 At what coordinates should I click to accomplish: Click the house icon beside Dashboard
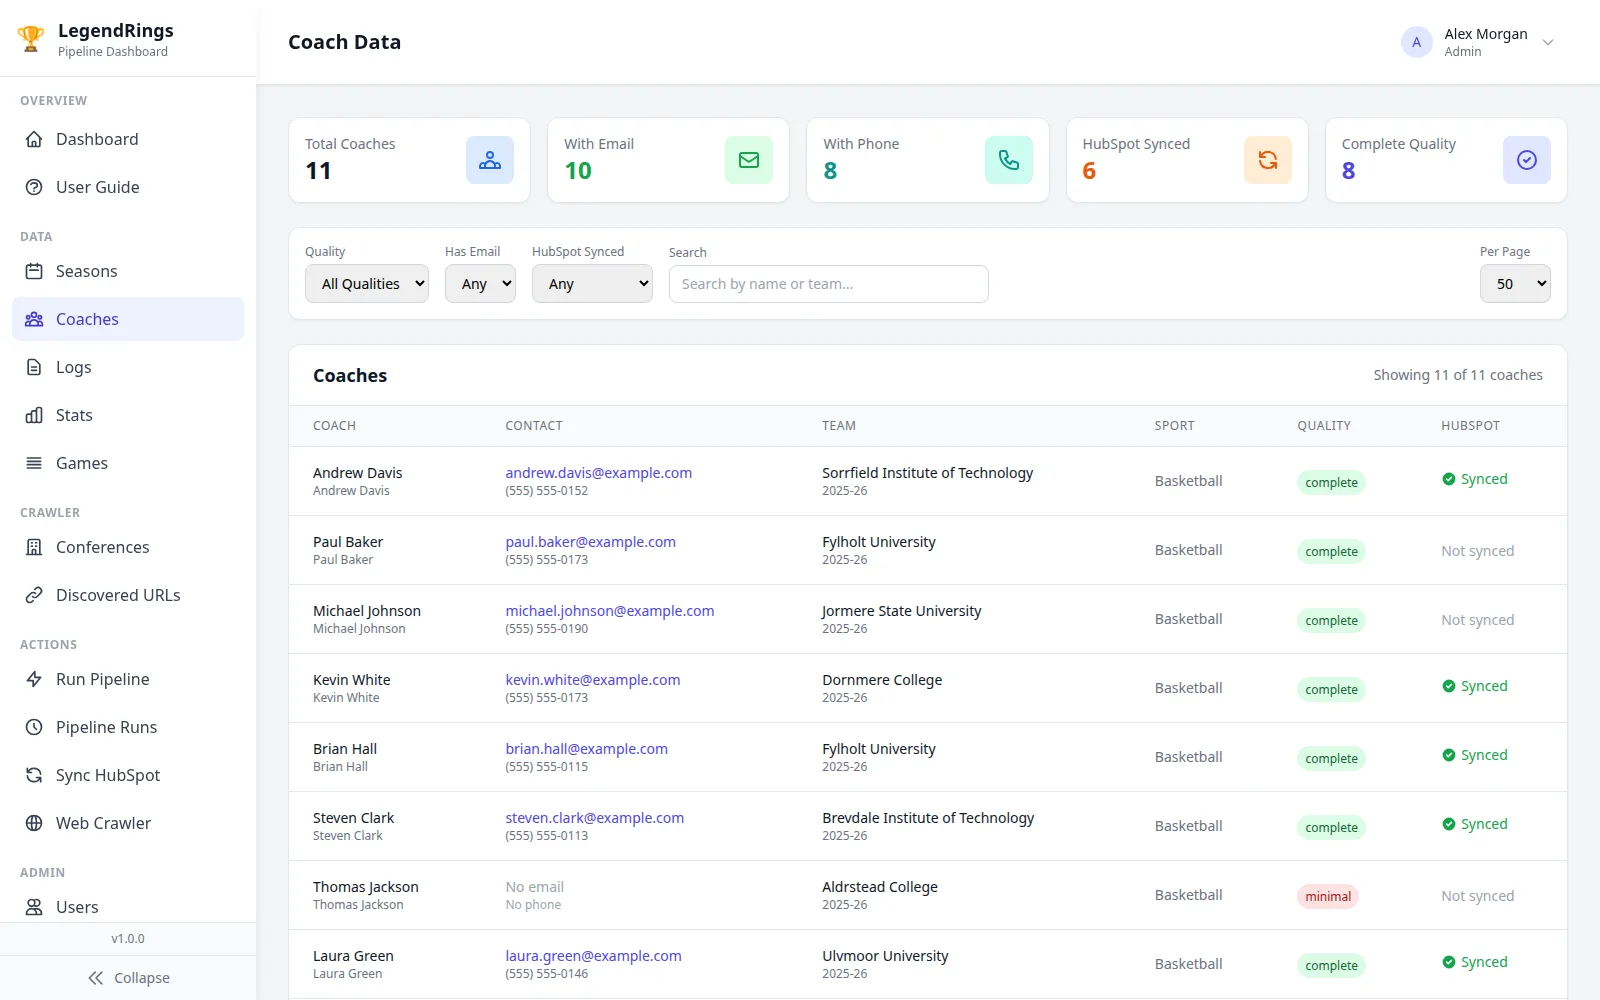pos(34,139)
